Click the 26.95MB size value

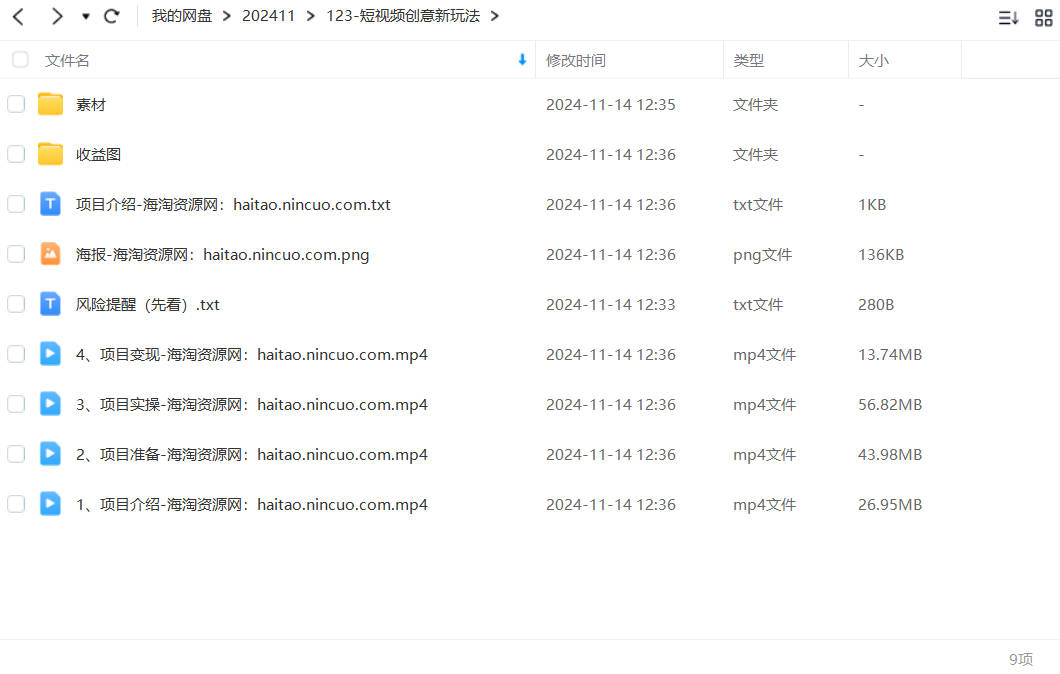[x=890, y=505]
